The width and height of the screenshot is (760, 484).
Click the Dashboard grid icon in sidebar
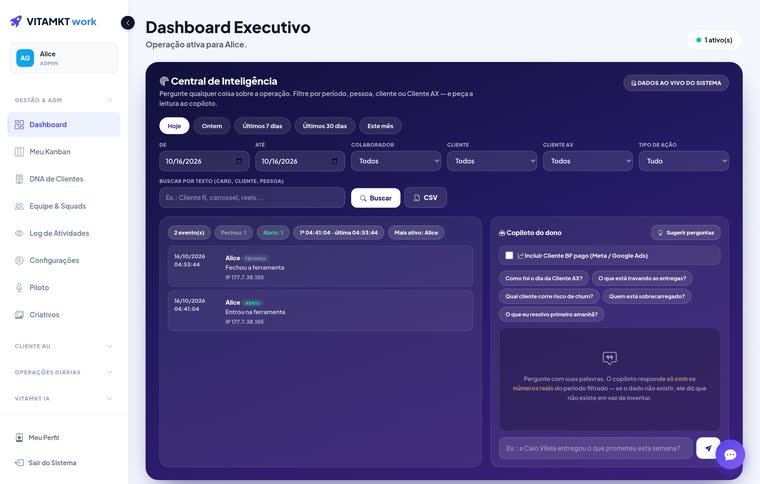coord(19,125)
